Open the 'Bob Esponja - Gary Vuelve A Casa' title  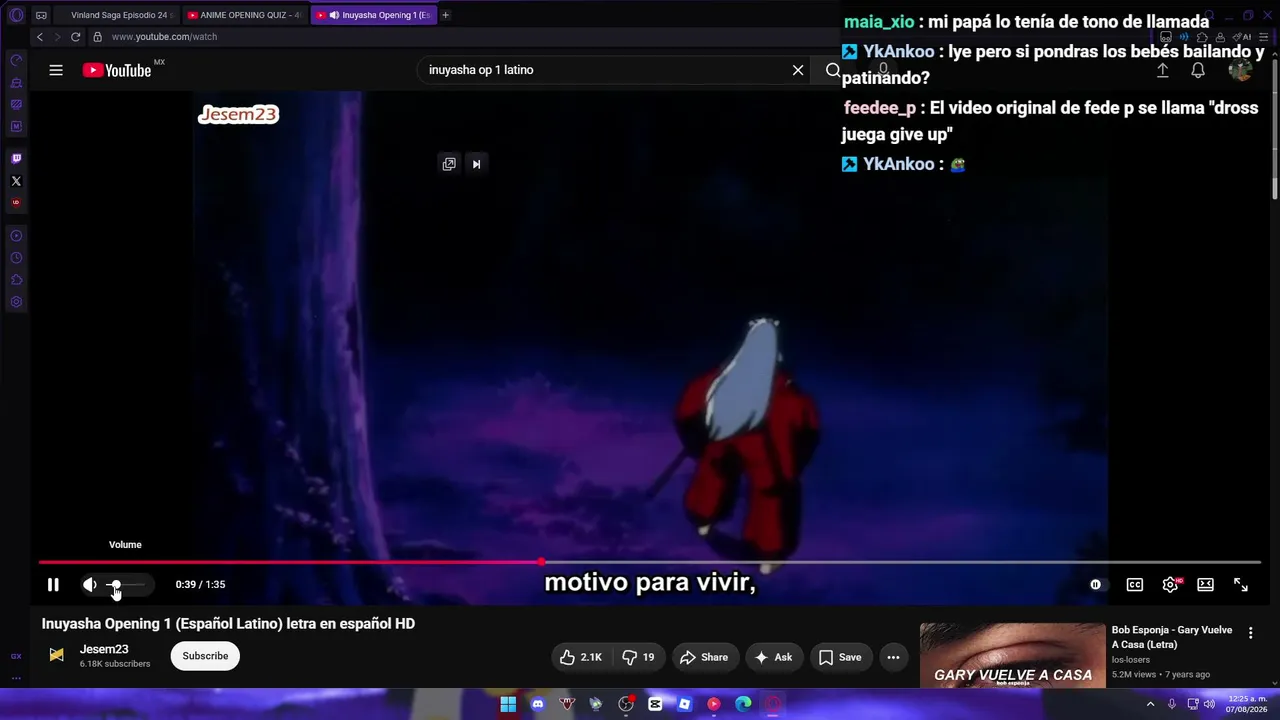[x=1172, y=637]
